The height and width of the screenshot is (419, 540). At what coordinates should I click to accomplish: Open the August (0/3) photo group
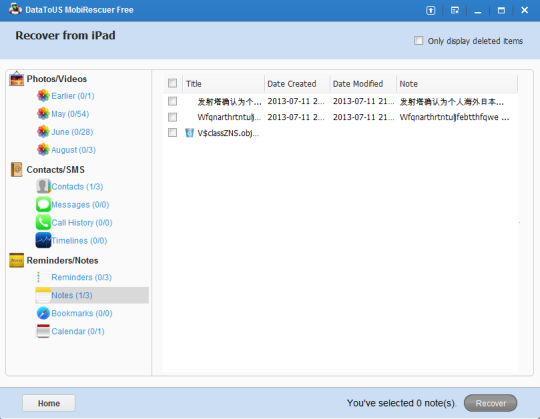[73, 150]
